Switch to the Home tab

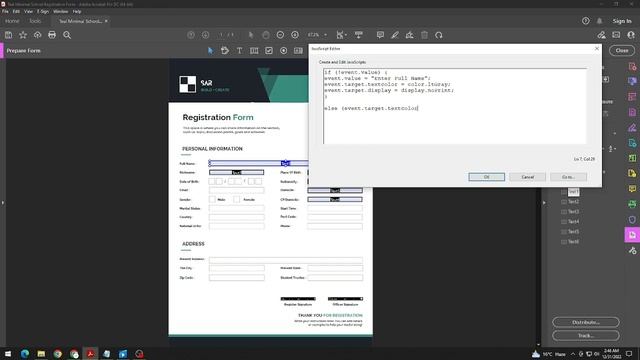tap(12, 21)
